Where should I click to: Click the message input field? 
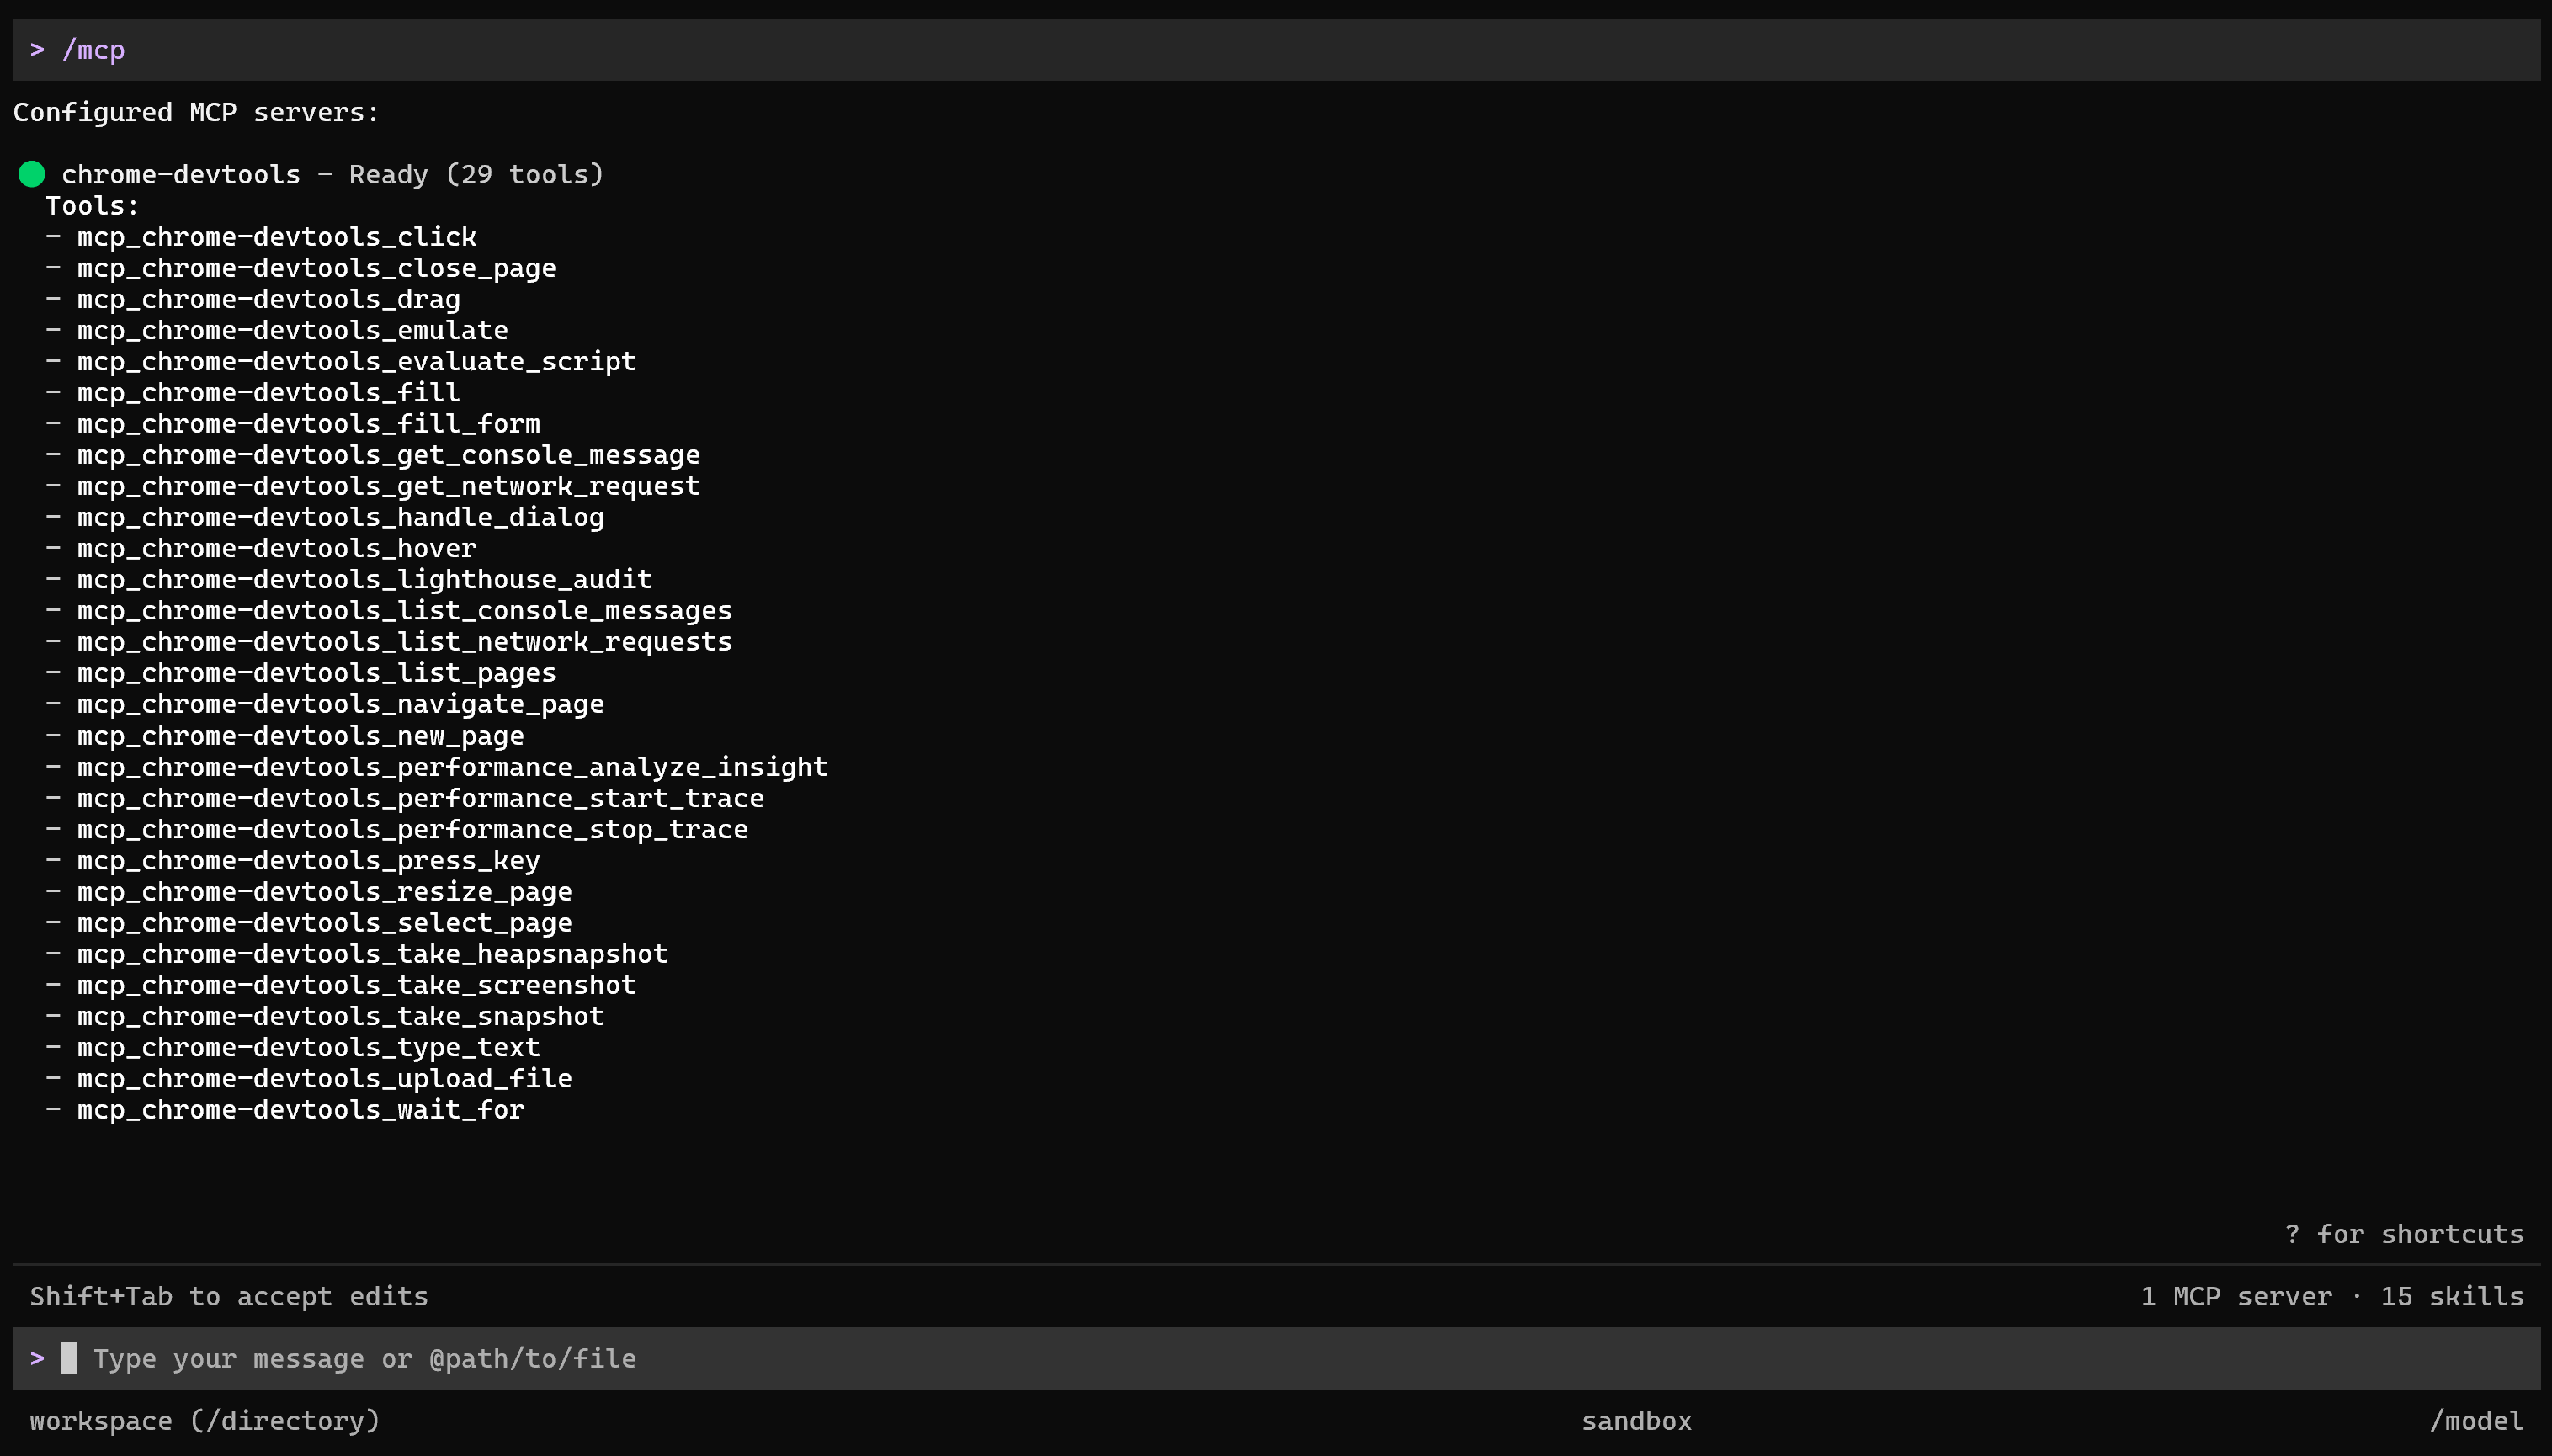[x=1276, y=1358]
